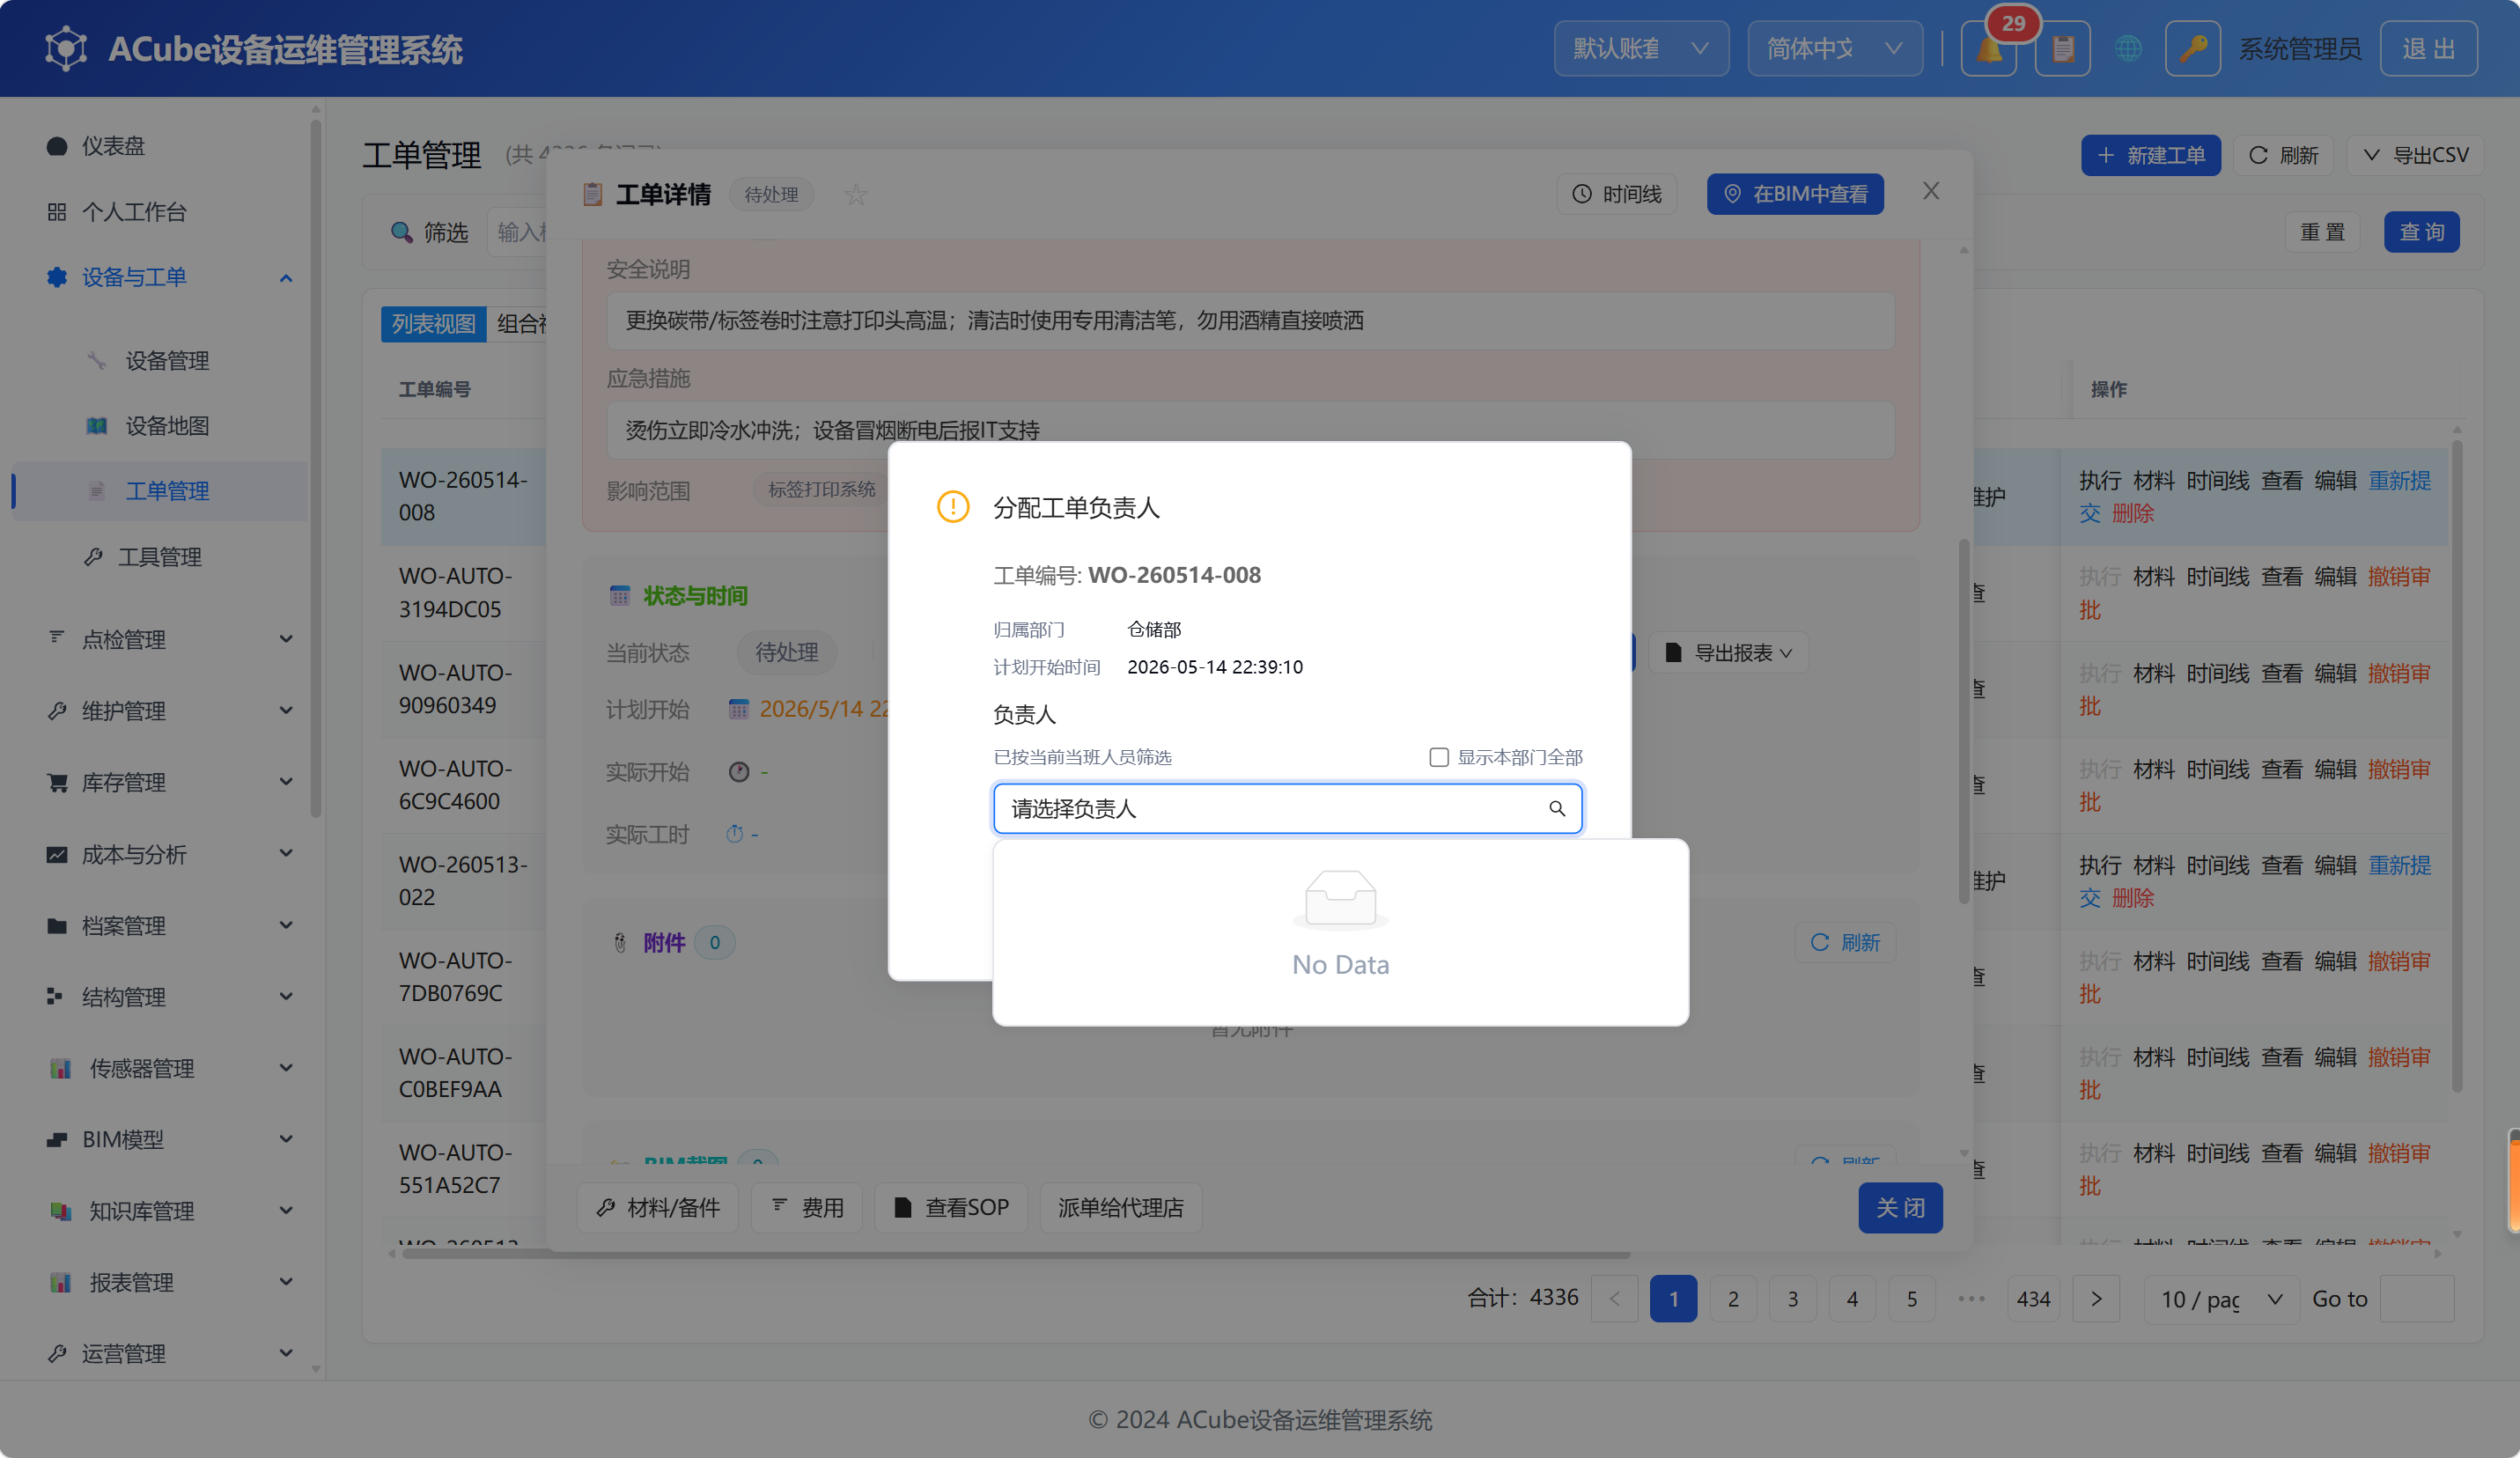
Task: Go to page 2 in pagination
Action: [x=1733, y=1299]
